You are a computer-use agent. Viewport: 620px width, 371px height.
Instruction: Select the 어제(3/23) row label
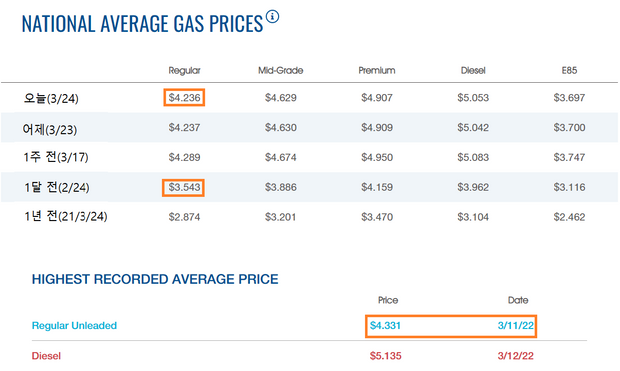click(x=50, y=129)
